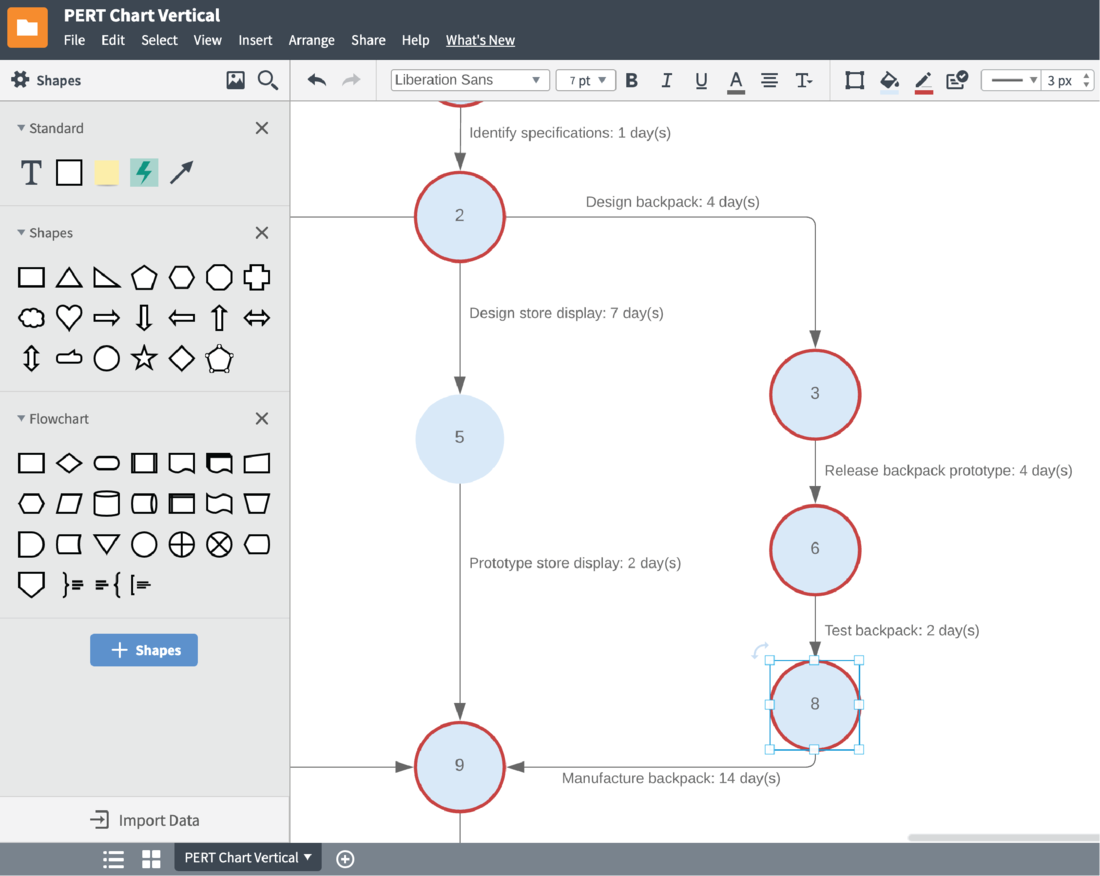
Task: Open the font size dropdown
Action: coord(585,80)
